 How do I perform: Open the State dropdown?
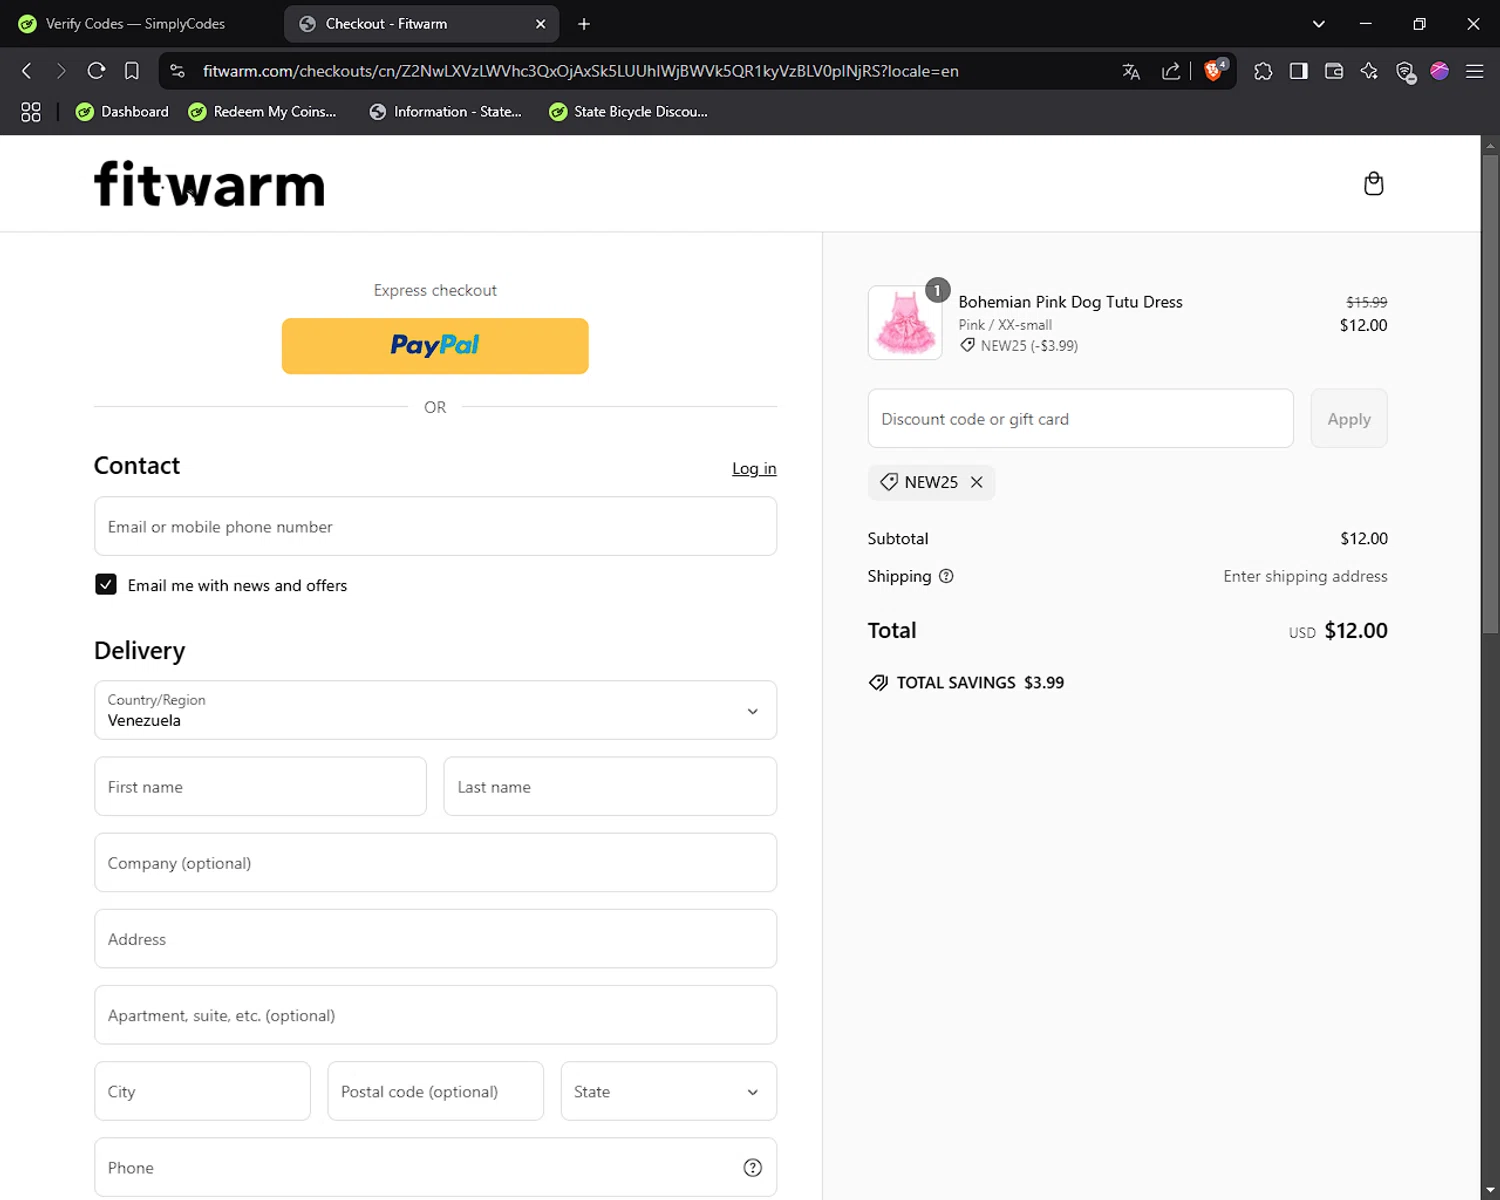[668, 1091]
